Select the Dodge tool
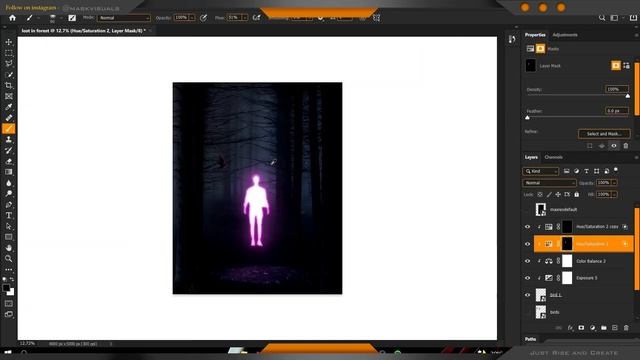This screenshot has height=360, width=640. (x=9, y=193)
